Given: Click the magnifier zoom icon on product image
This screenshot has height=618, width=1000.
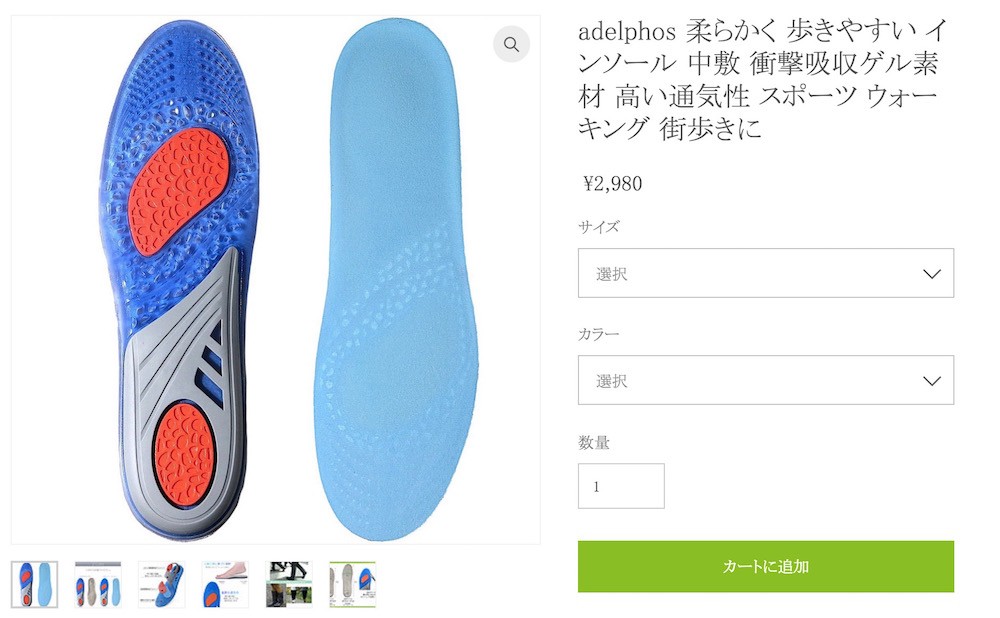Looking at the screenshot, I should click(x=511, y=44).
